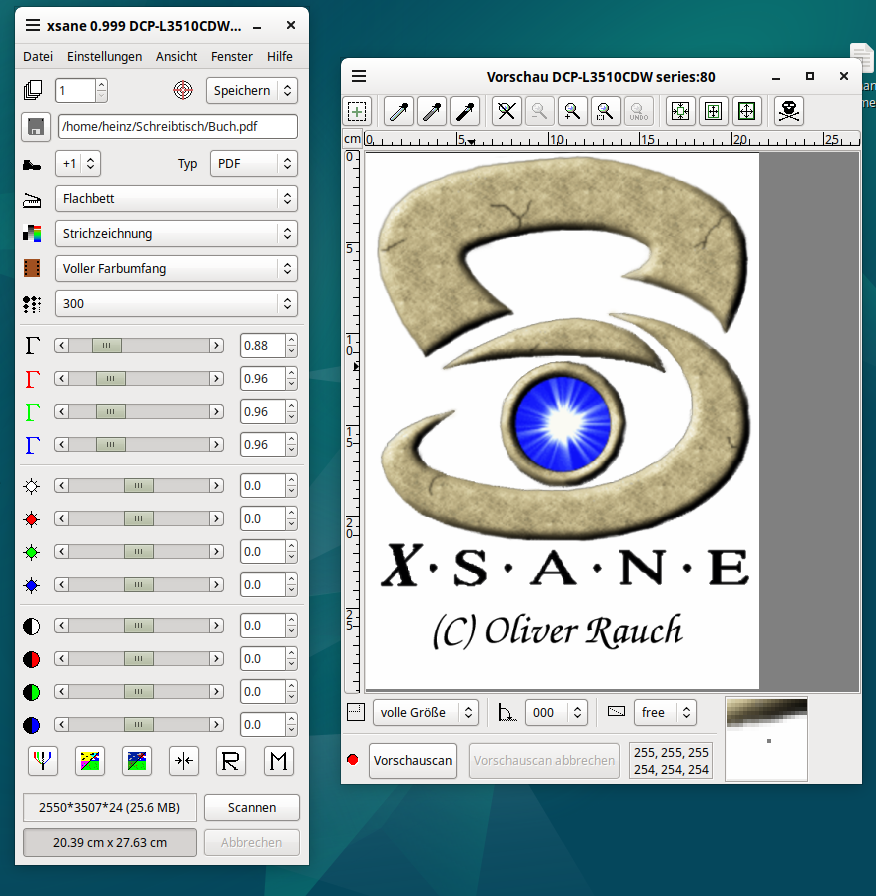Click the overall brightness slider handle
876x896 pixels.
click(139, 486)
